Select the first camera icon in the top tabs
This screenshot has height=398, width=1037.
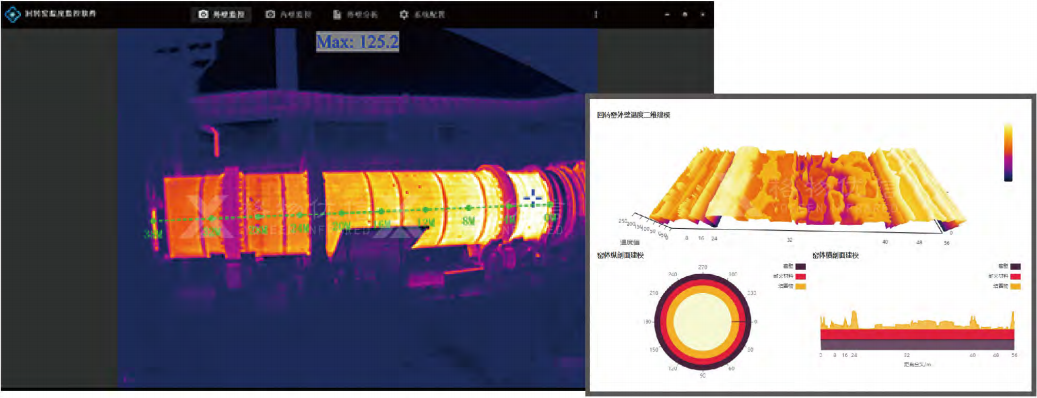click(204, 14)
